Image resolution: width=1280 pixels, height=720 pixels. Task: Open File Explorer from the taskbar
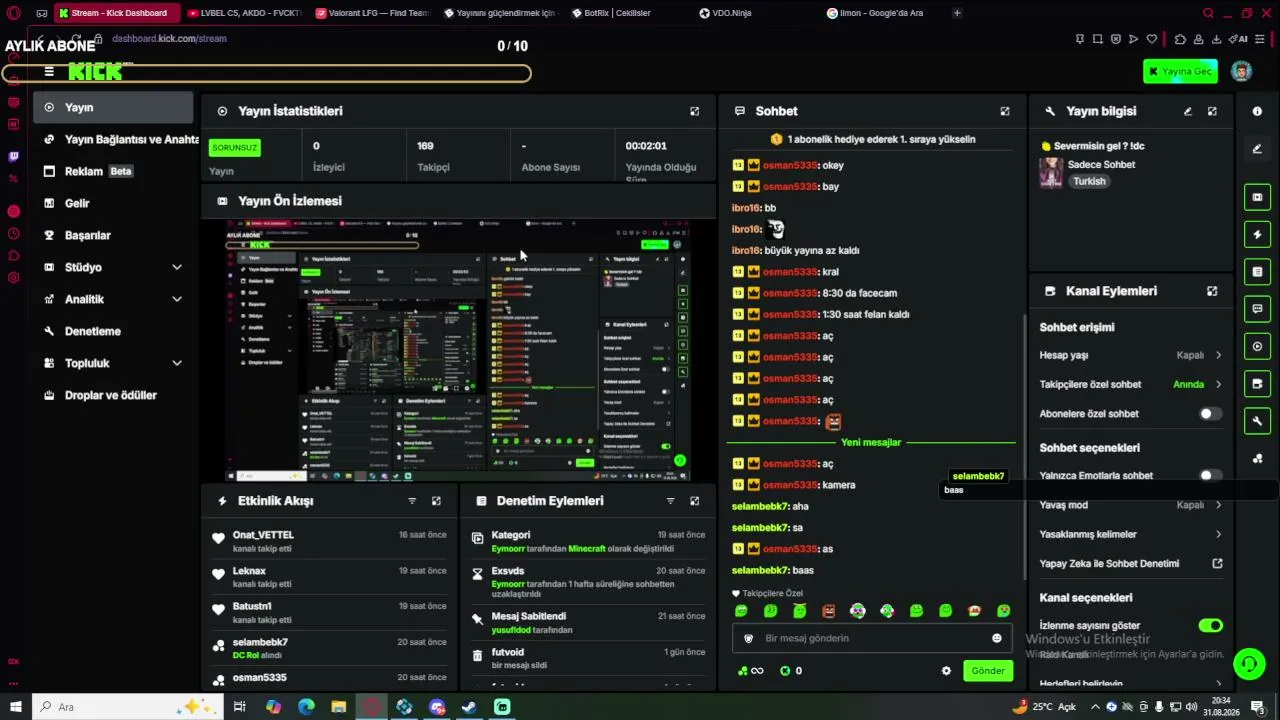tap(339, 707)
